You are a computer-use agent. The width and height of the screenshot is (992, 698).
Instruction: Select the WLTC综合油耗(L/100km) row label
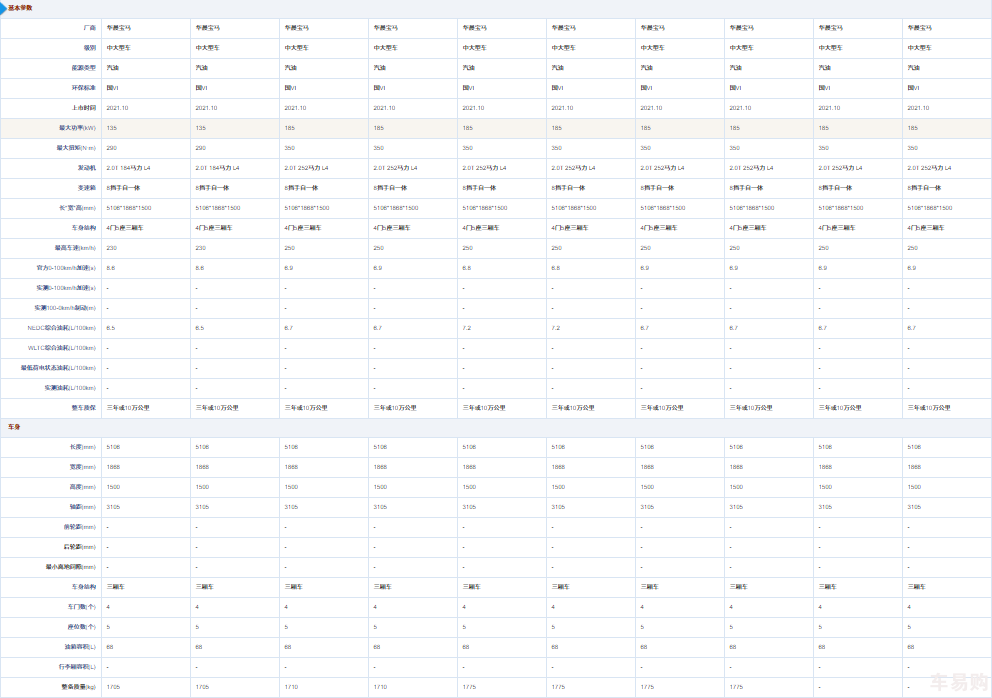tap(62, 348)
